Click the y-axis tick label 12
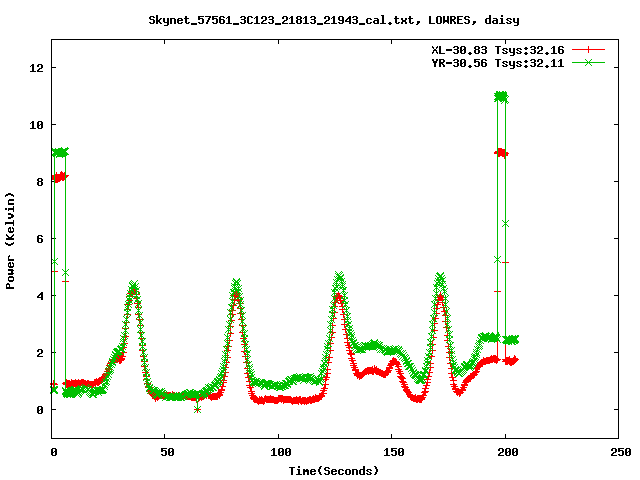Screen dimensions: 640x480 pos(36,68)
